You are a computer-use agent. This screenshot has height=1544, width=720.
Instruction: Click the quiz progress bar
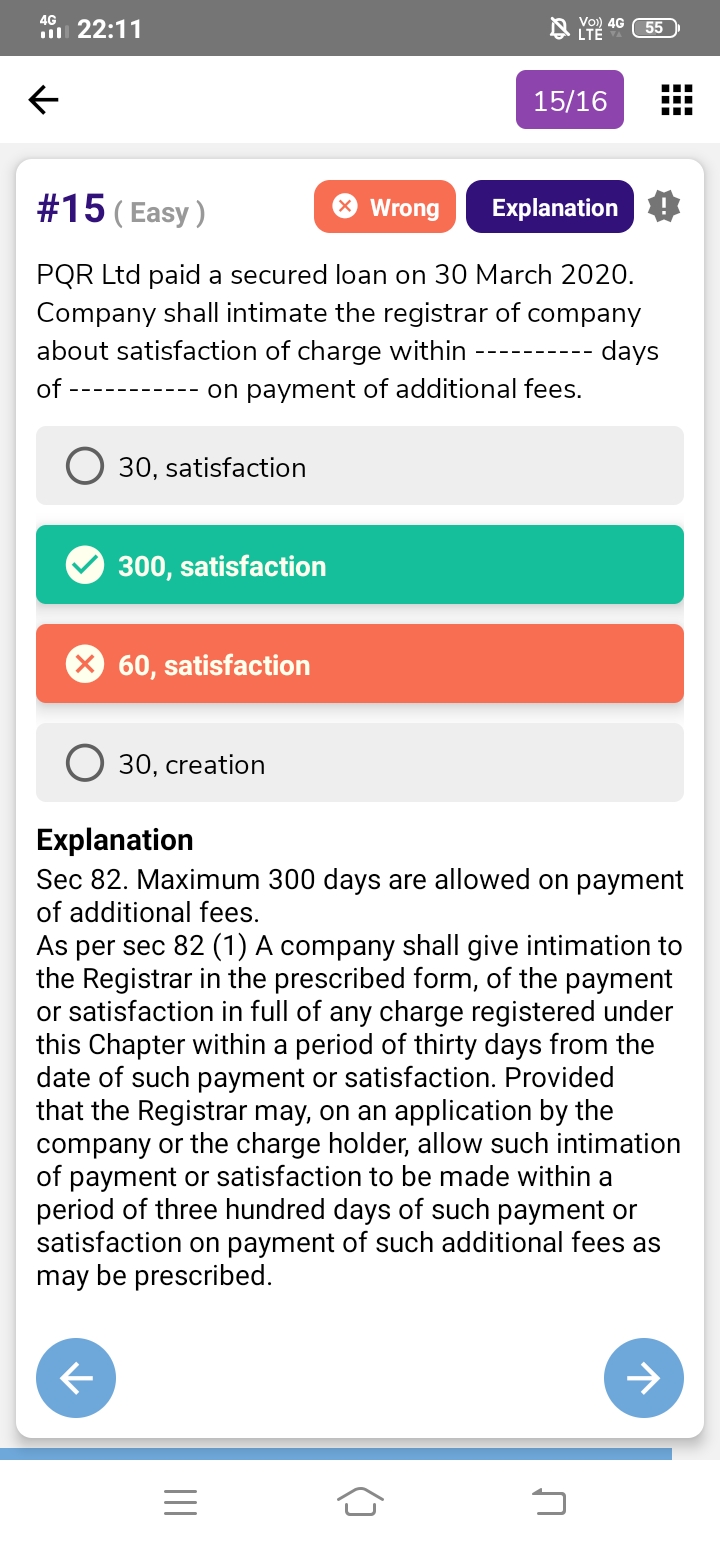pos(336,1454)
